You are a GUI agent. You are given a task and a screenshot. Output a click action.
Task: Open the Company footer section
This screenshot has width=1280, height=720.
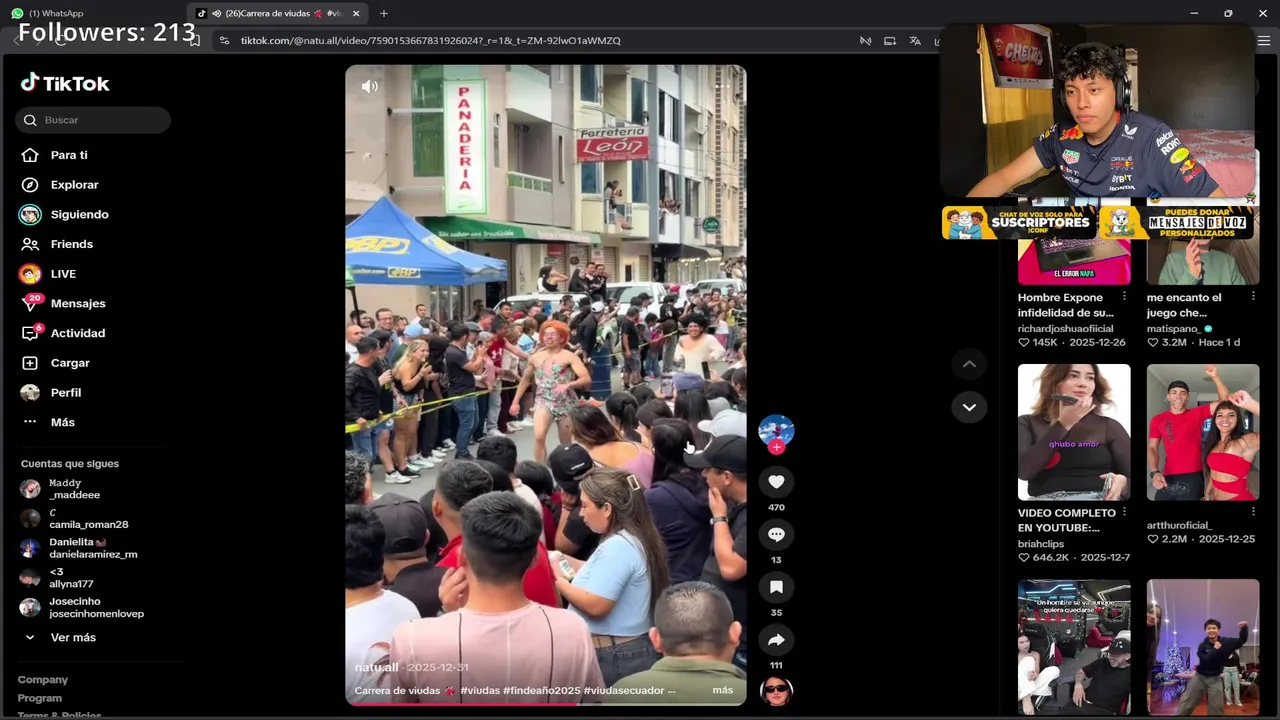click(42, 680)
